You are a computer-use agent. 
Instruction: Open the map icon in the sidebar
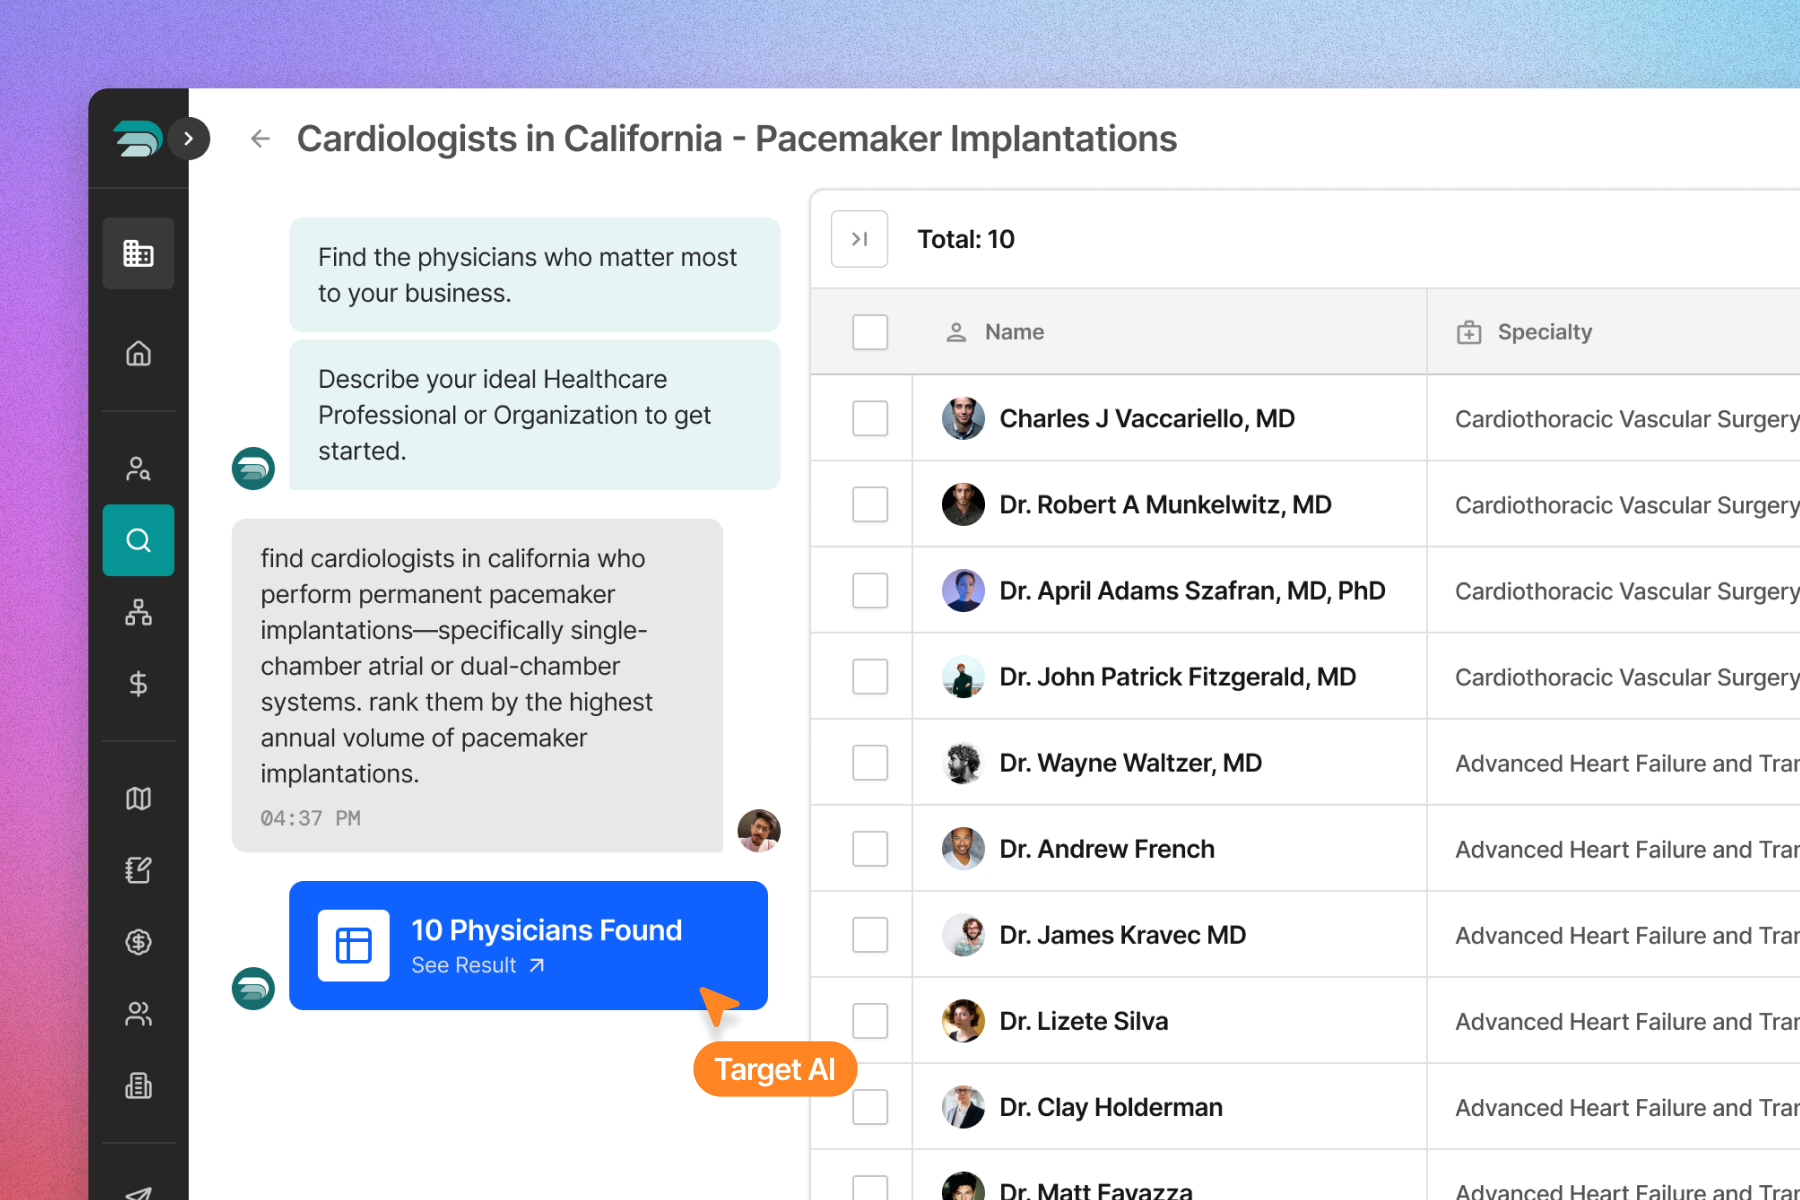138,798
